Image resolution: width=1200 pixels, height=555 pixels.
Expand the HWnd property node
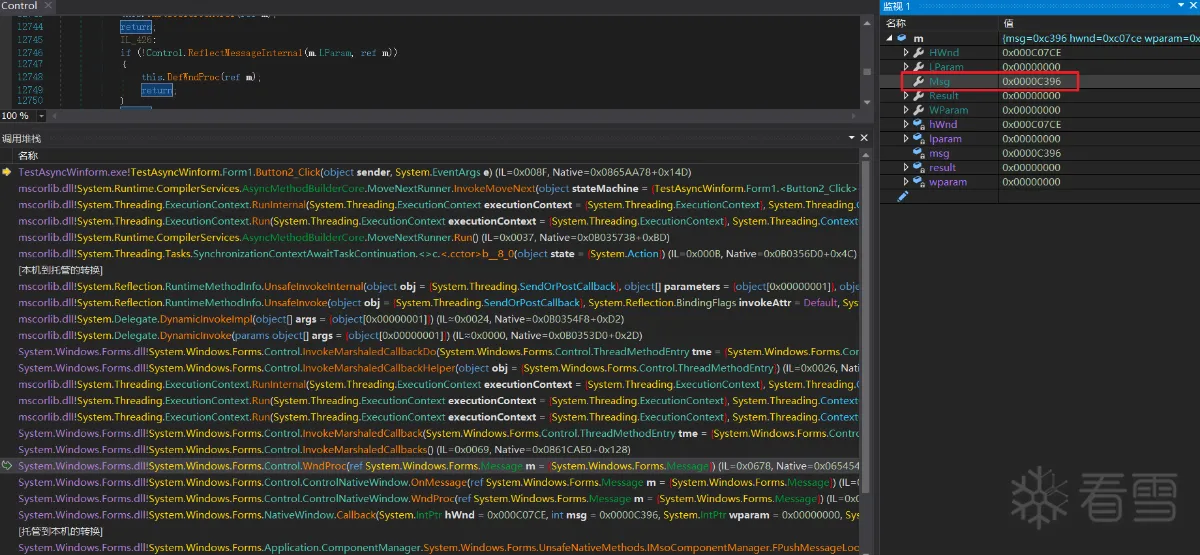[906, 53]
